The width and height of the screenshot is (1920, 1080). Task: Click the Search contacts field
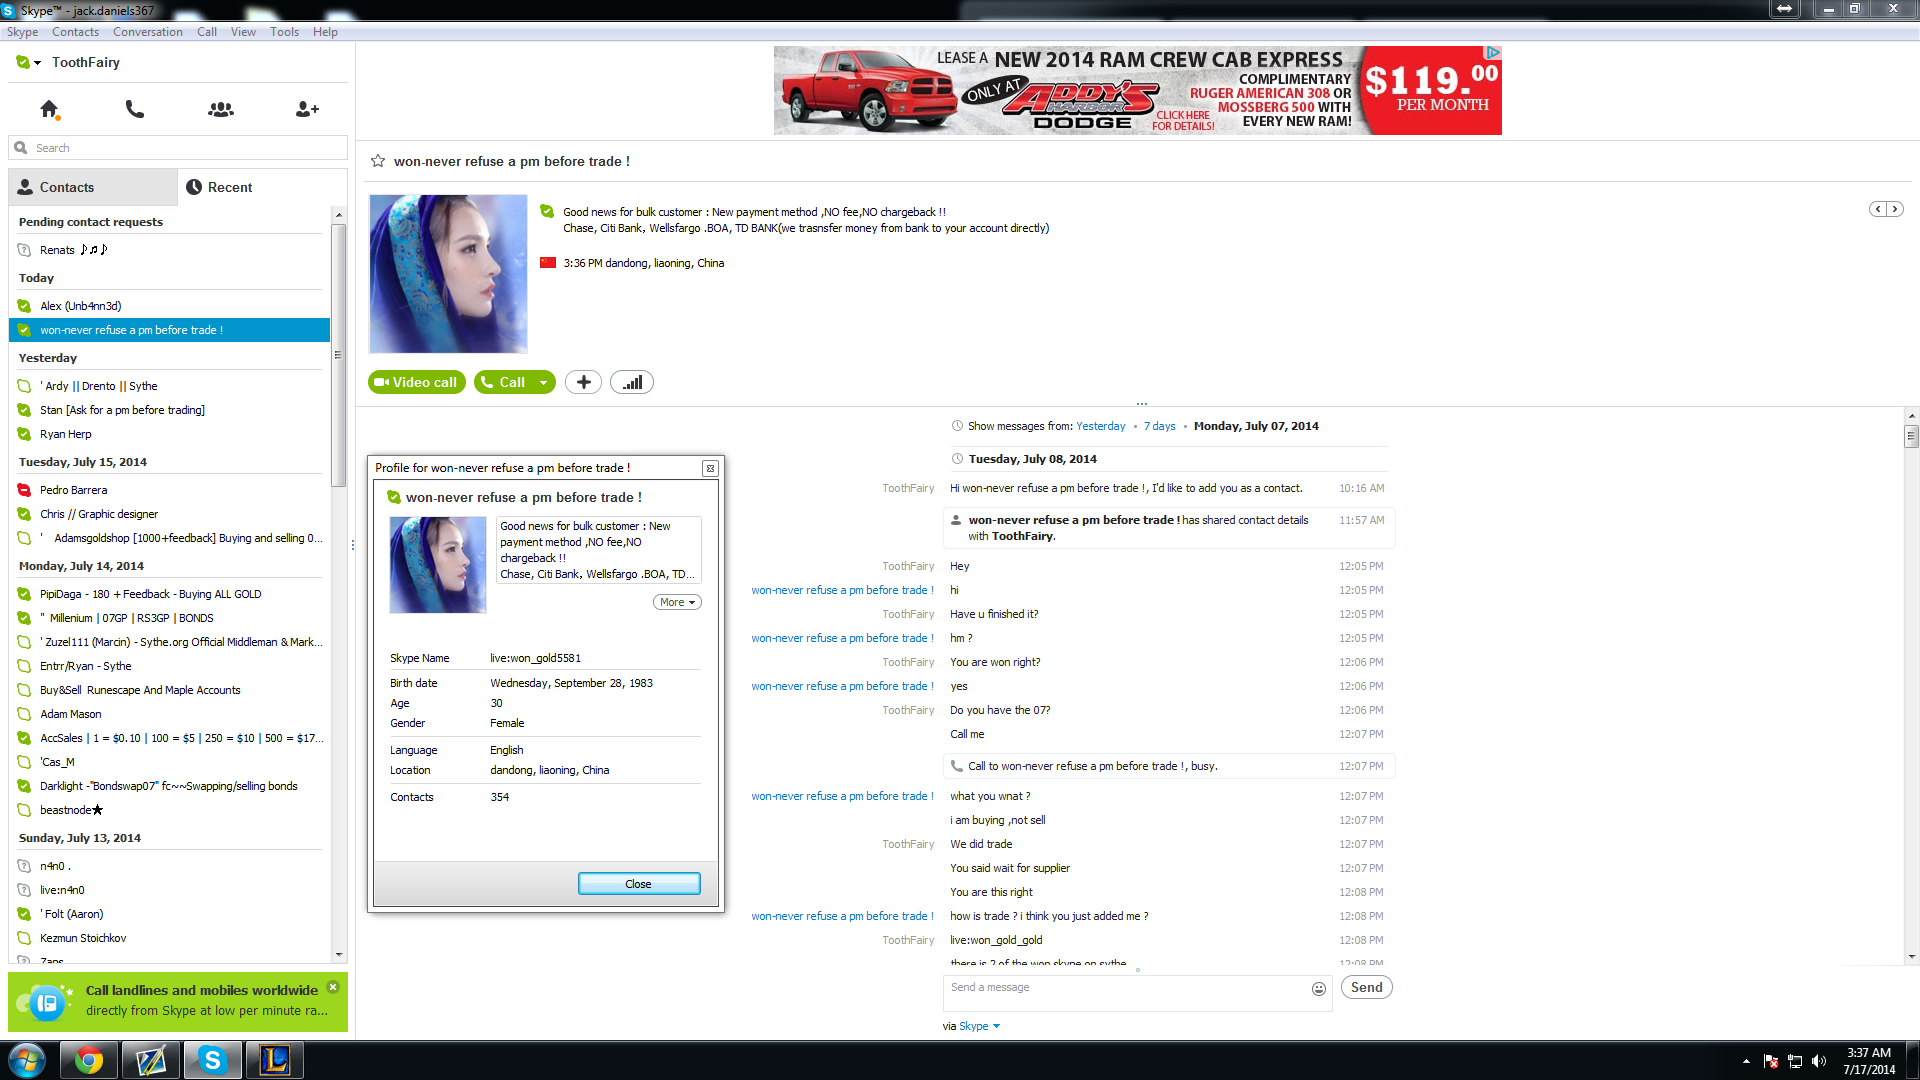180,148
